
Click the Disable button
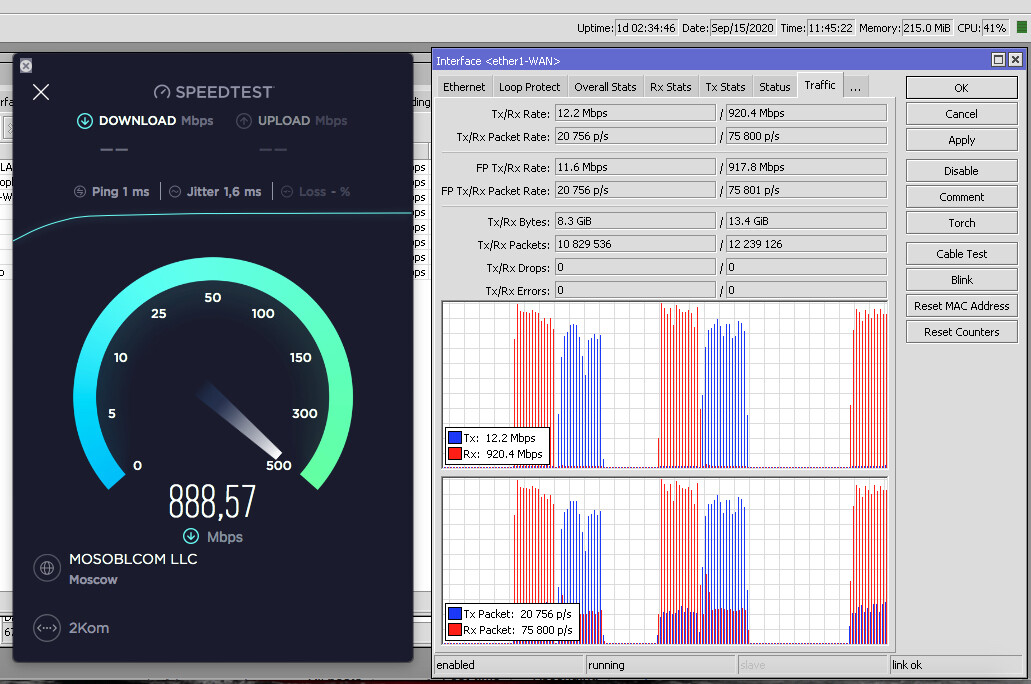[x=961, y=171]
